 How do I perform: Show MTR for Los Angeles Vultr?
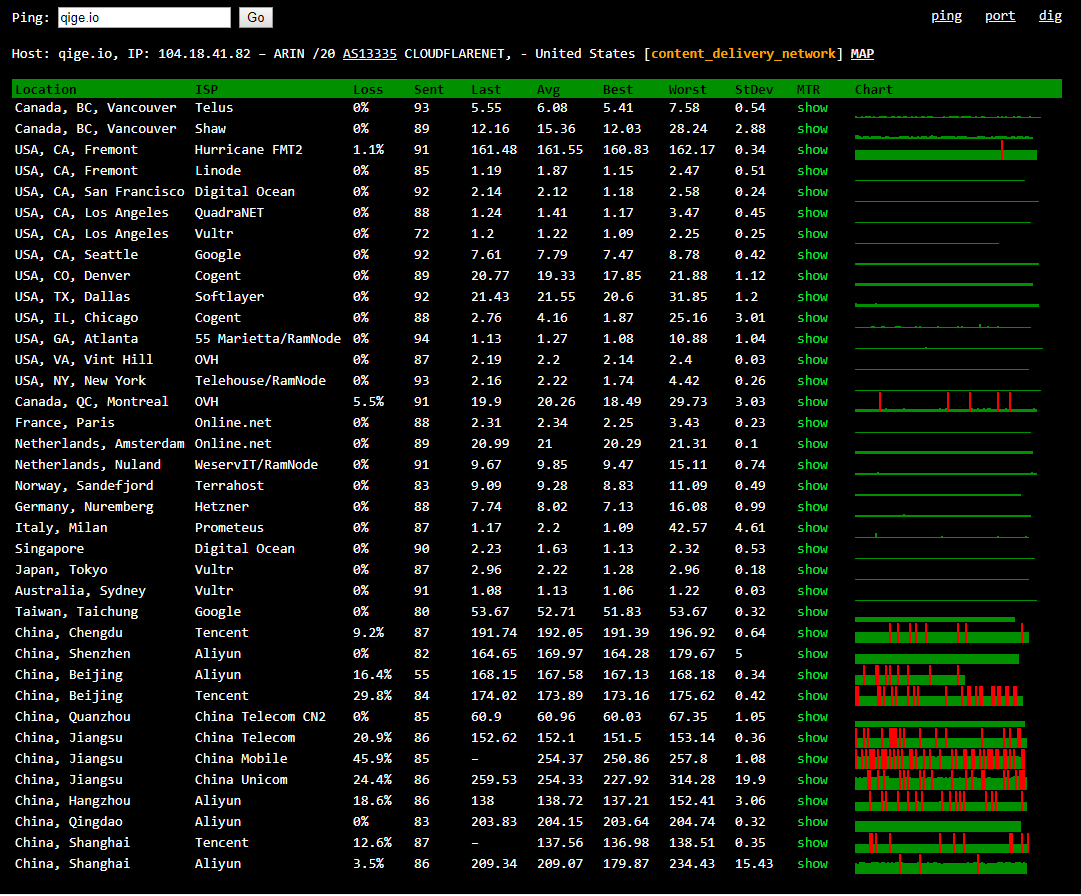[x=812, y=234]
